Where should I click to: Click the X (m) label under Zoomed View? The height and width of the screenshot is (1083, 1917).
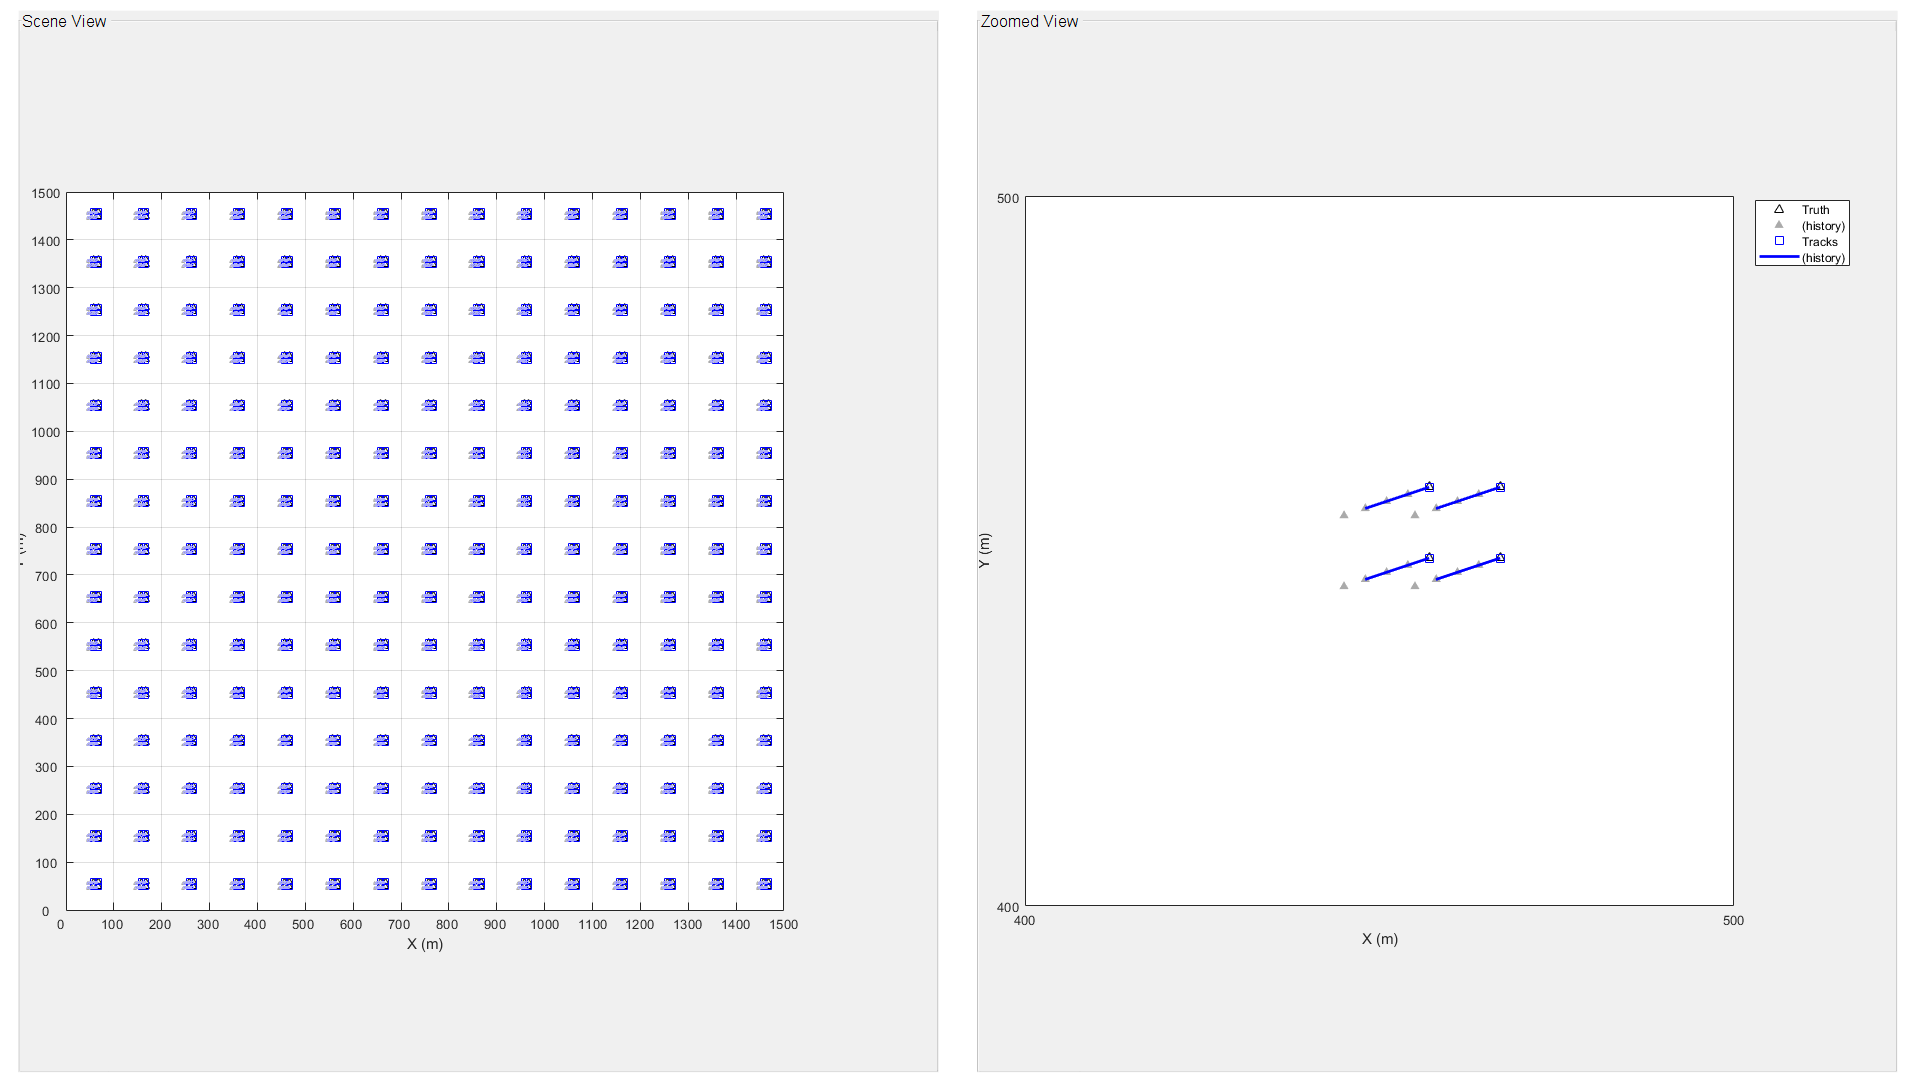(1380, 939)
